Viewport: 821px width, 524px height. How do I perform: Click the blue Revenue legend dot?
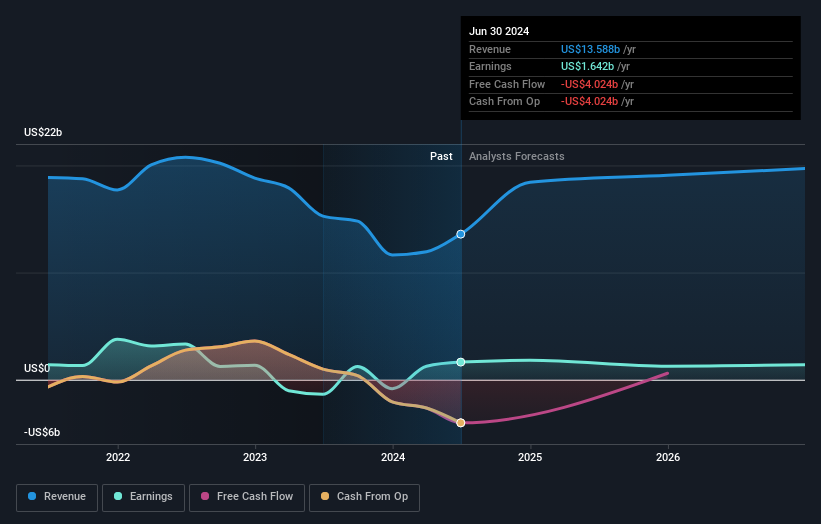32,496
